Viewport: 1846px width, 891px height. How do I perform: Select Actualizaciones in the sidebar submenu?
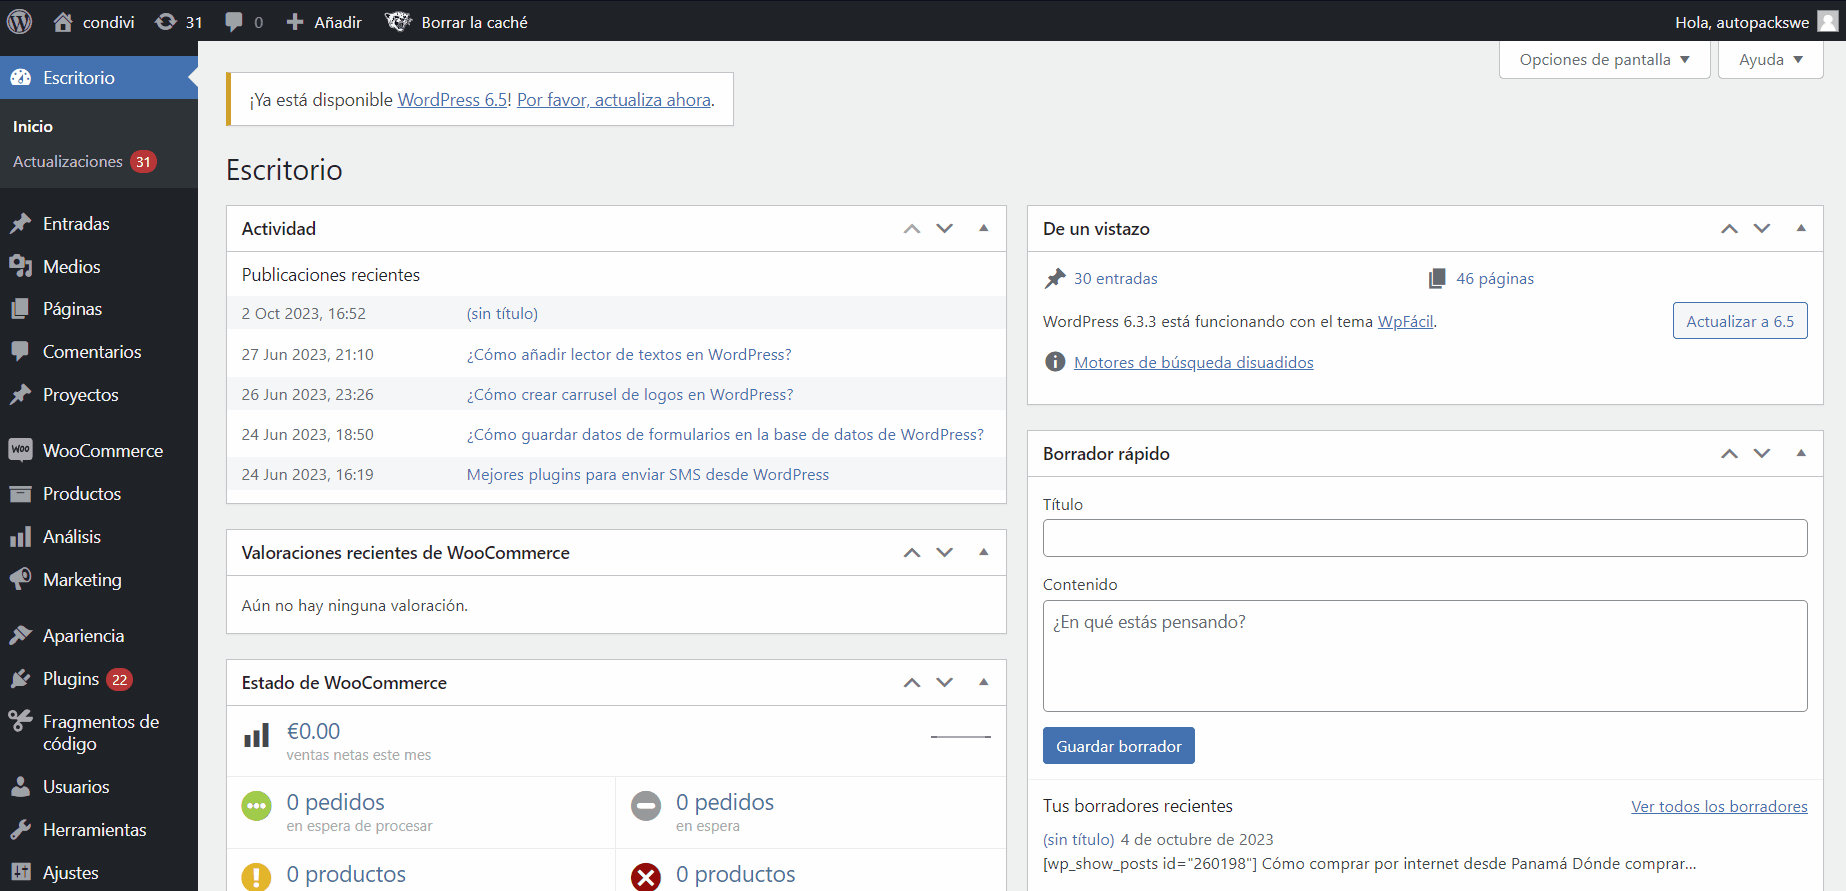point(68,162)
